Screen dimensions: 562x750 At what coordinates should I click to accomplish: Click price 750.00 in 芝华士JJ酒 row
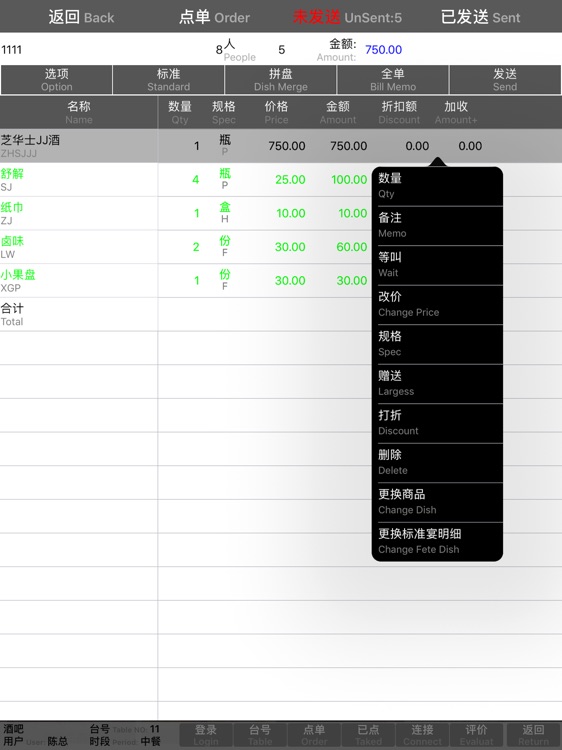pos(287,146)
